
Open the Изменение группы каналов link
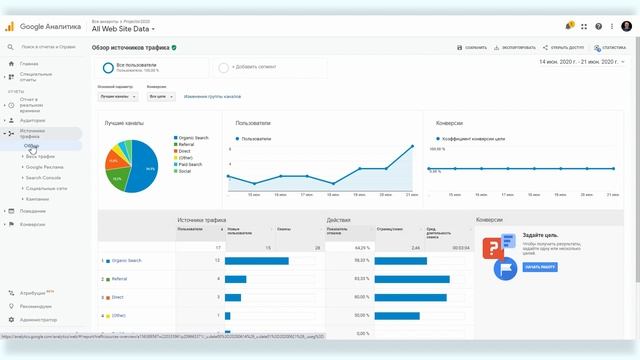click(x=212, y=97)
